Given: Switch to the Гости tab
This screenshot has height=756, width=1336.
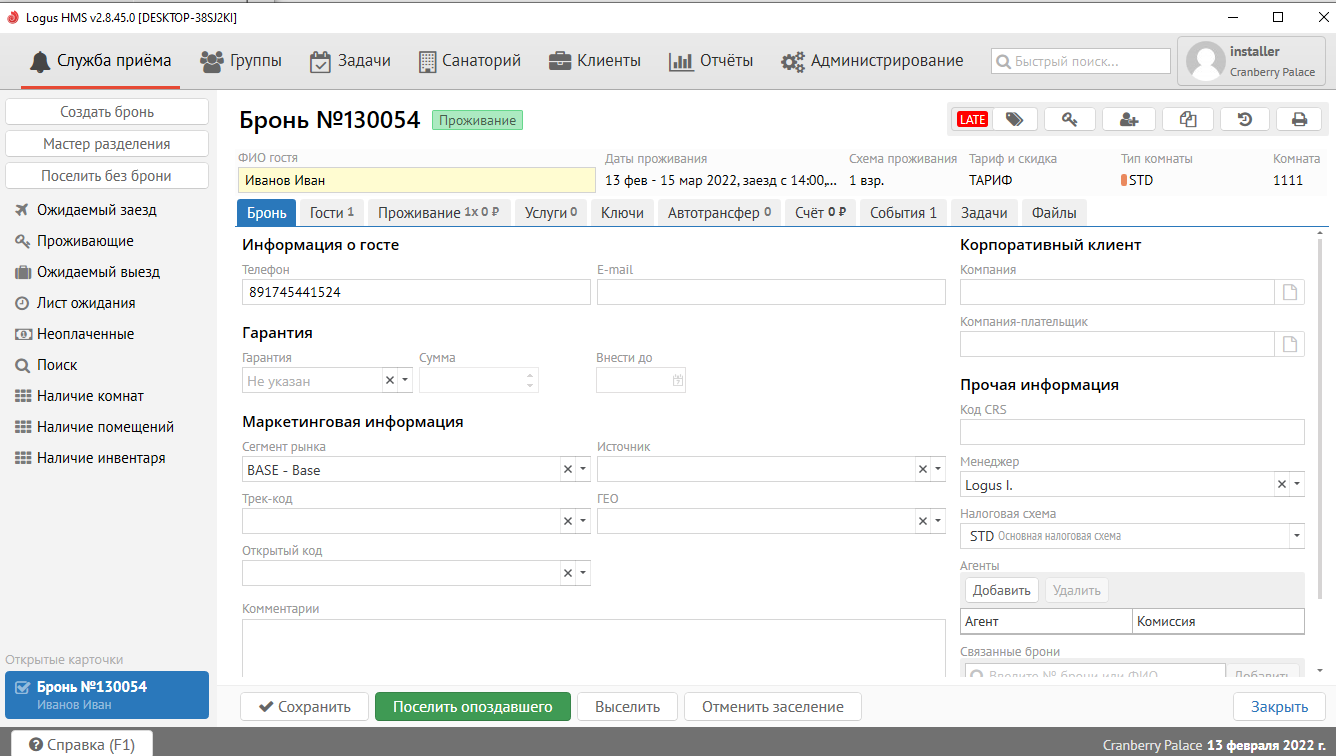Looking at the screenshot, I should point(332,212).
